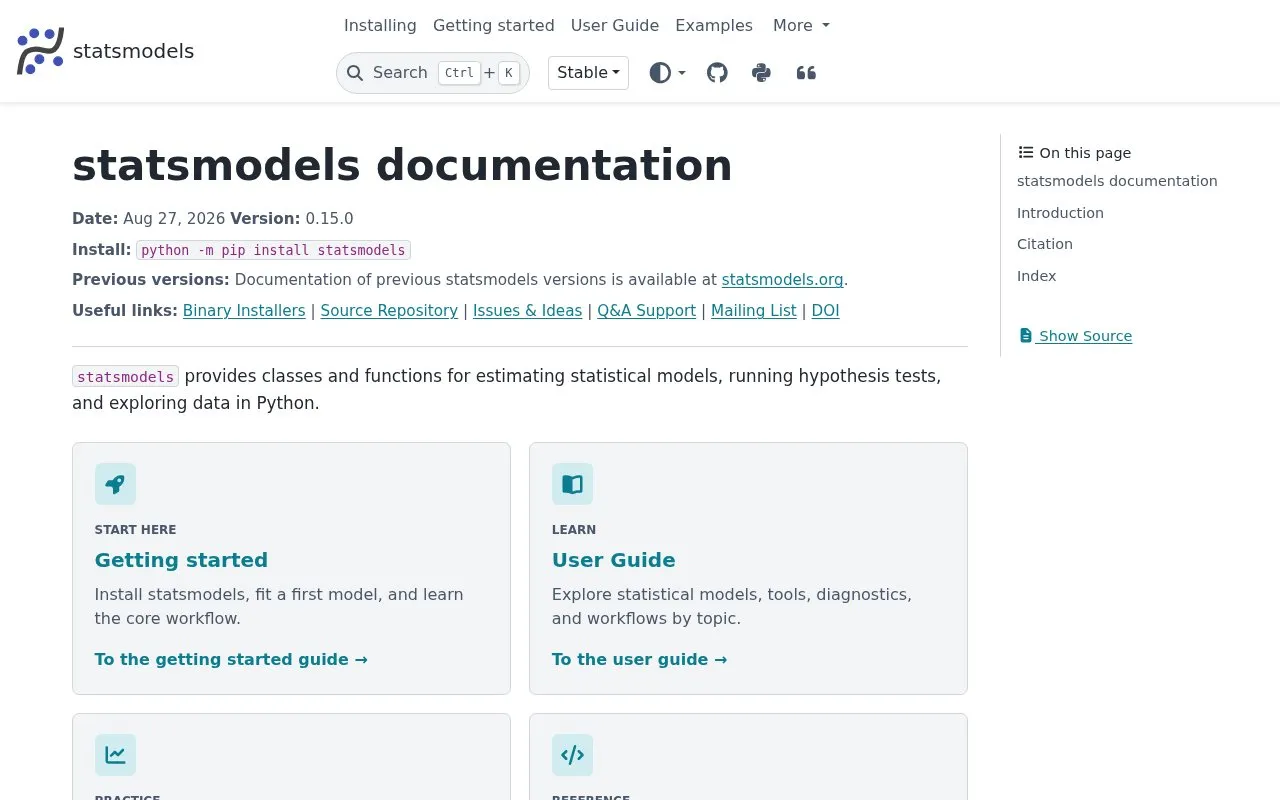
Task: Open the Examples nav item
Action: 714,25
